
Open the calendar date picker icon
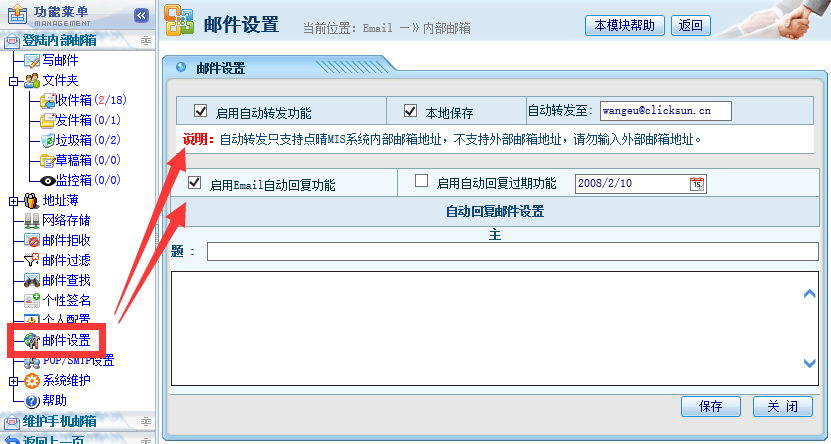(697, 184)
